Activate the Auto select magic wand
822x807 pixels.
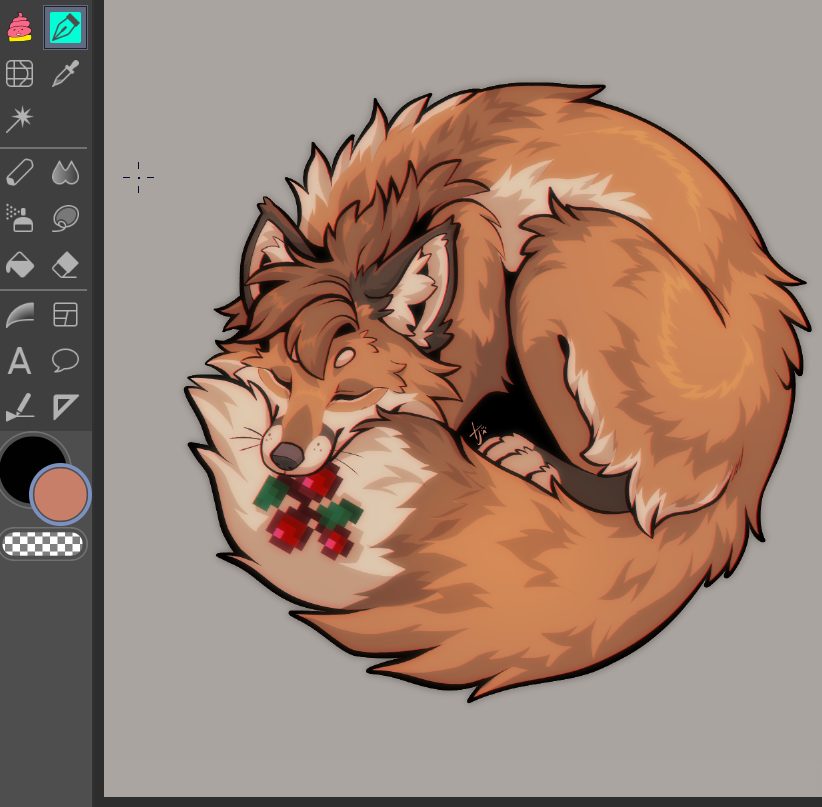click(19, 119)
